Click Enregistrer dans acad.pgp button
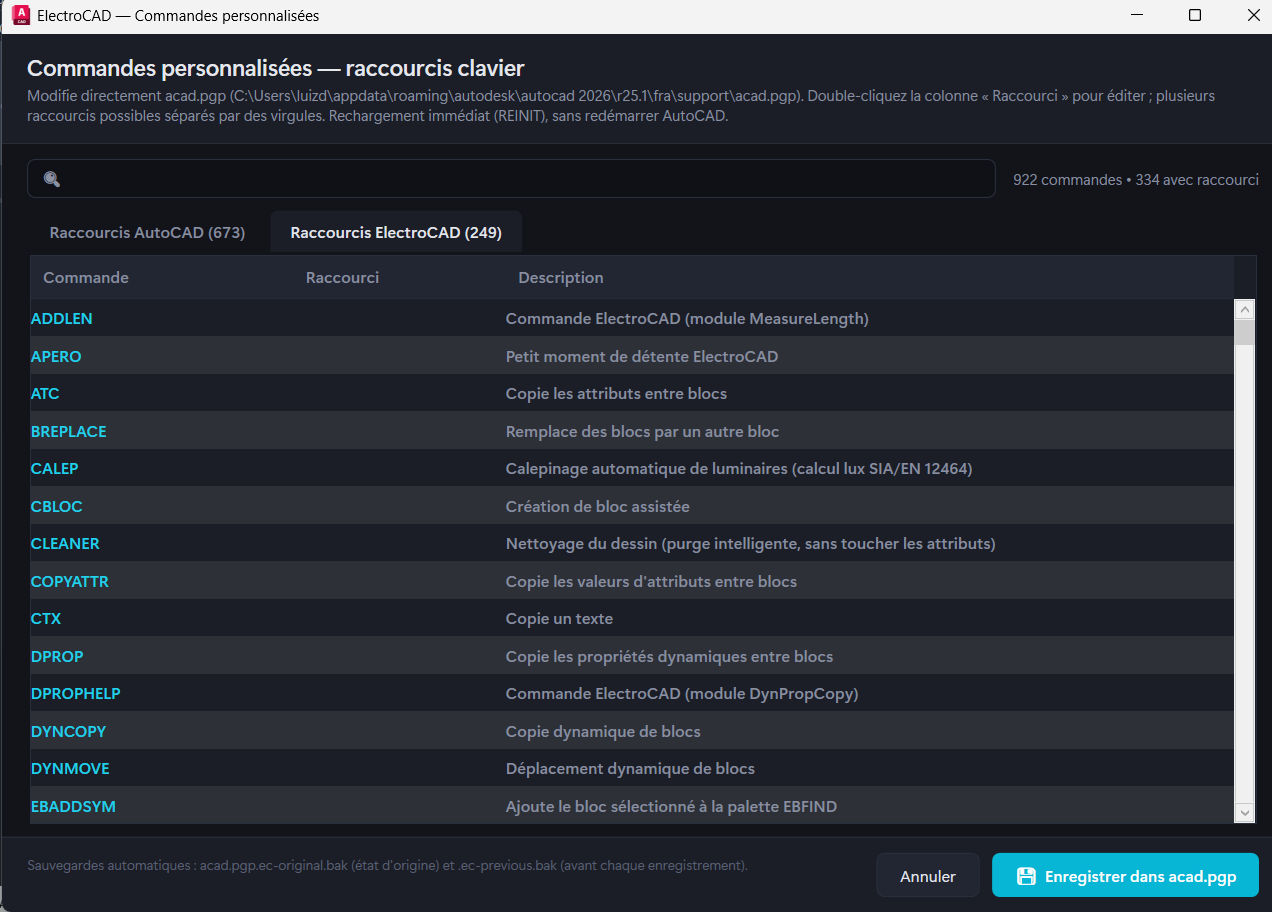This screenshot has height=912, width=1272. pos(1125,876)
